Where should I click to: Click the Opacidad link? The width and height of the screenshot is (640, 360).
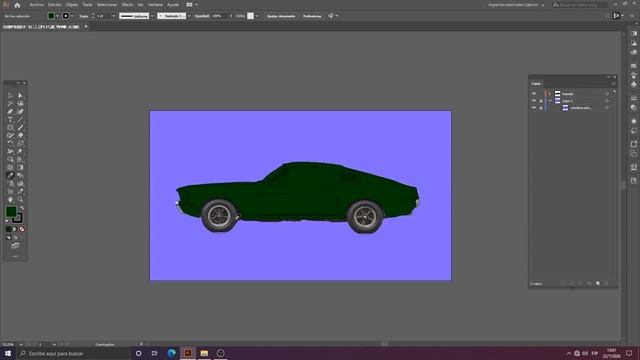(202, 16)
